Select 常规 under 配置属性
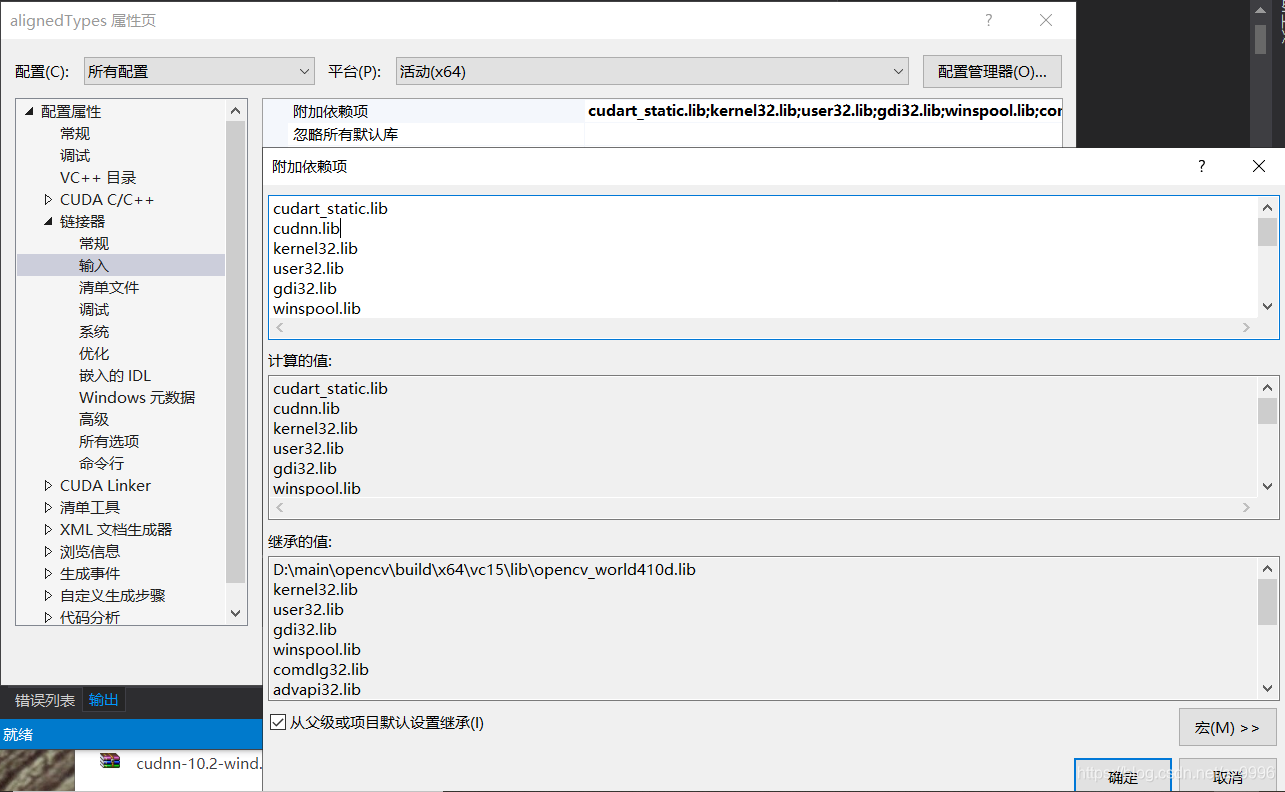 pos(75,133)
